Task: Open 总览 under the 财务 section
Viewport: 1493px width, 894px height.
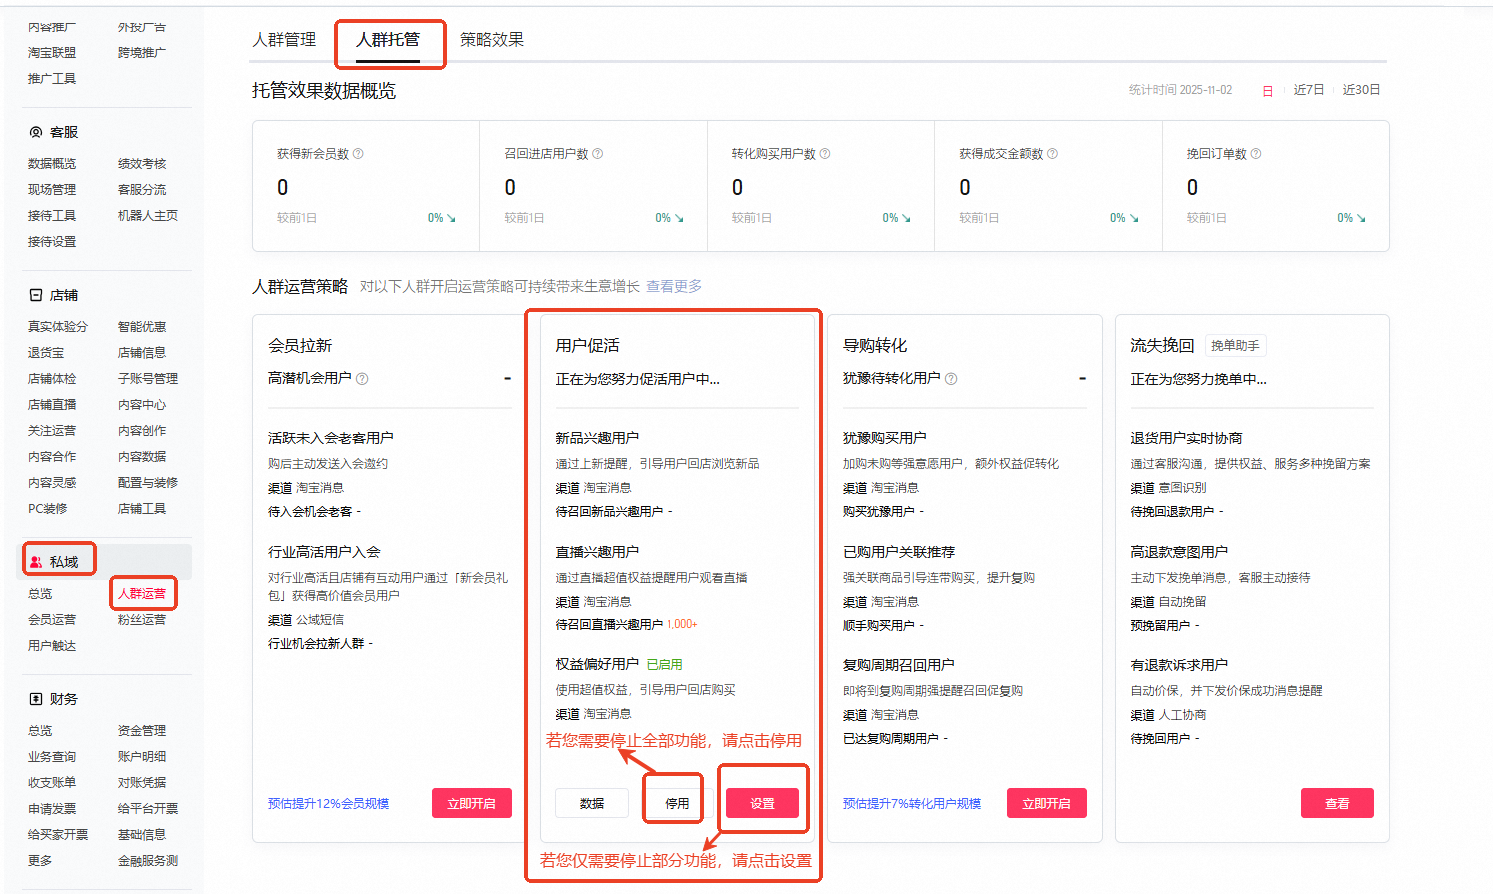Action: pos(40,731)
